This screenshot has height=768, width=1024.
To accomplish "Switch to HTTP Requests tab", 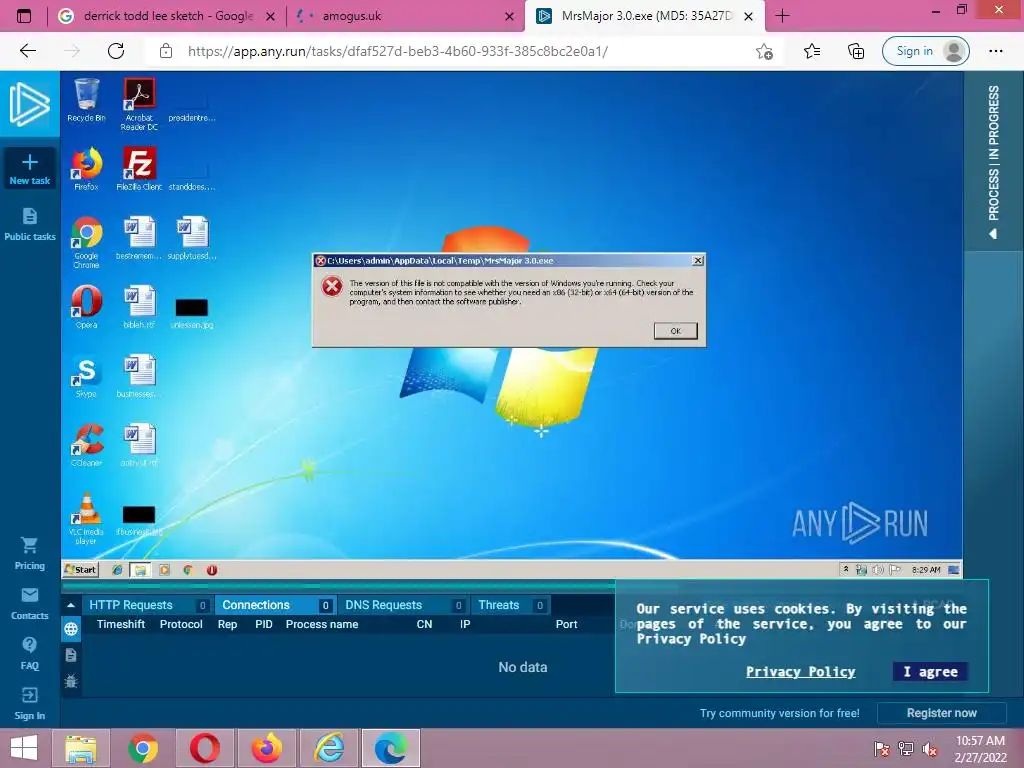I will click(x=148, y=605).
